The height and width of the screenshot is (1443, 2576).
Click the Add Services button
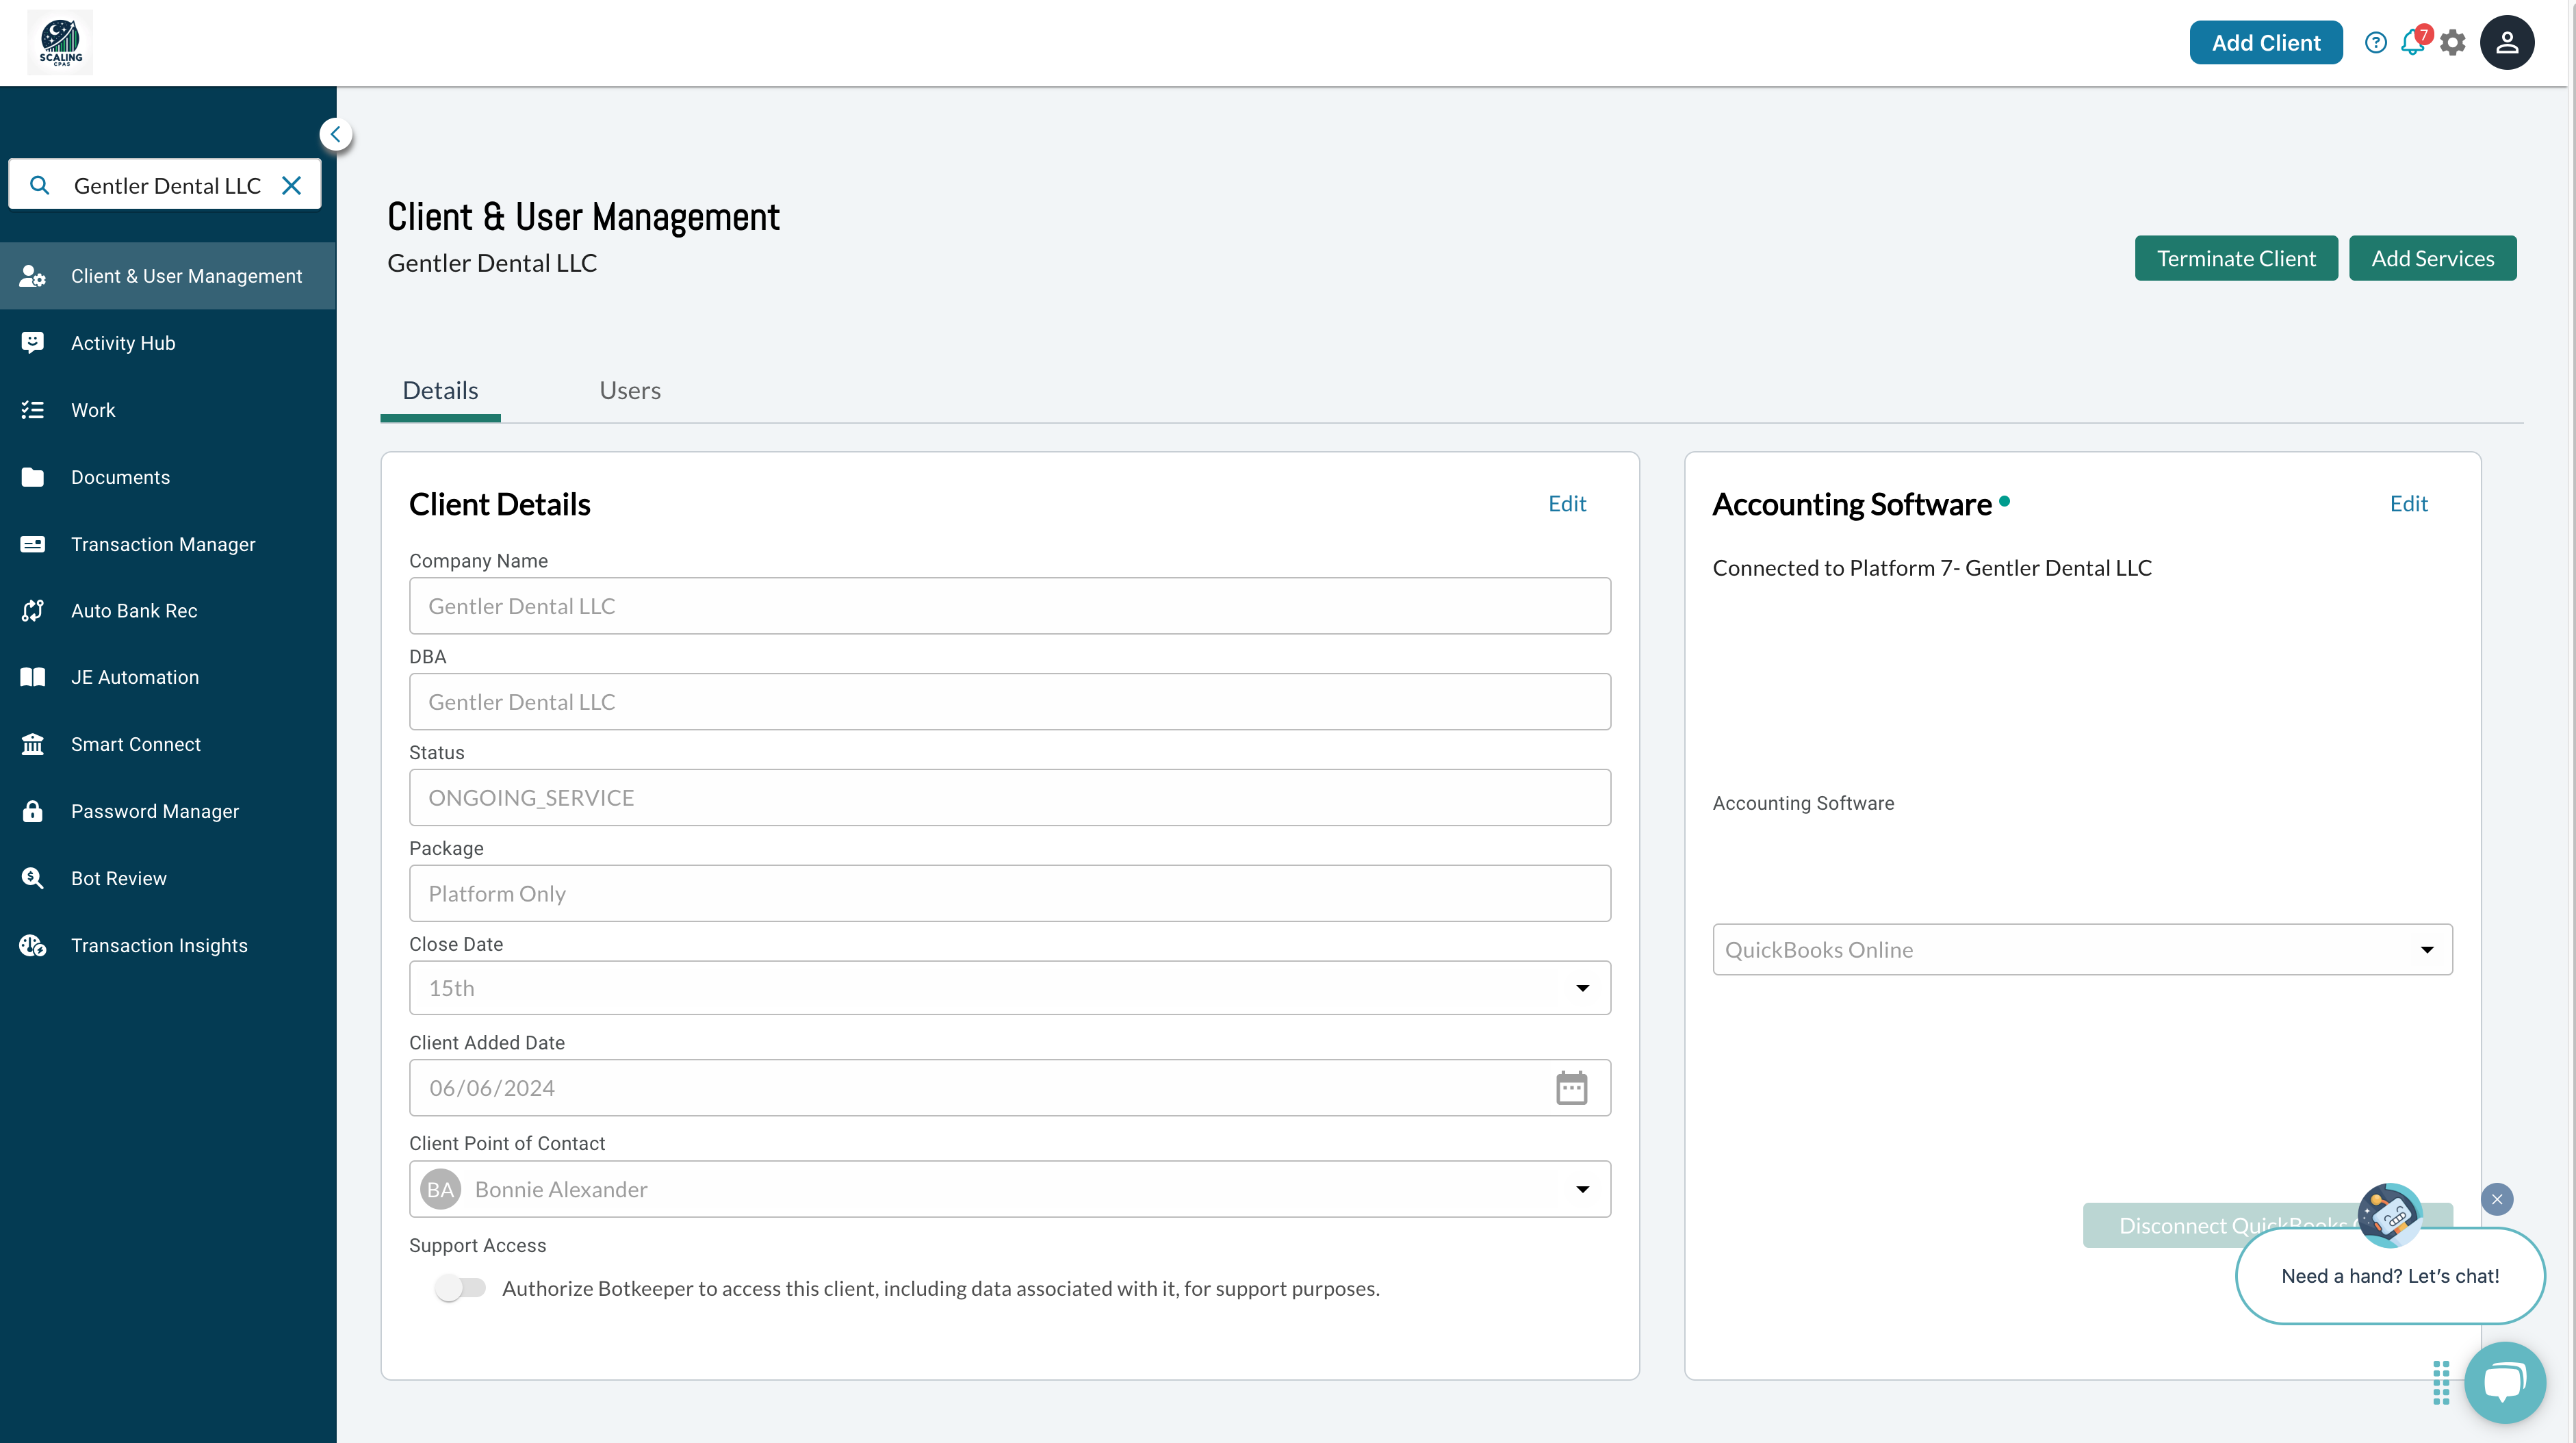[2431, 257]
